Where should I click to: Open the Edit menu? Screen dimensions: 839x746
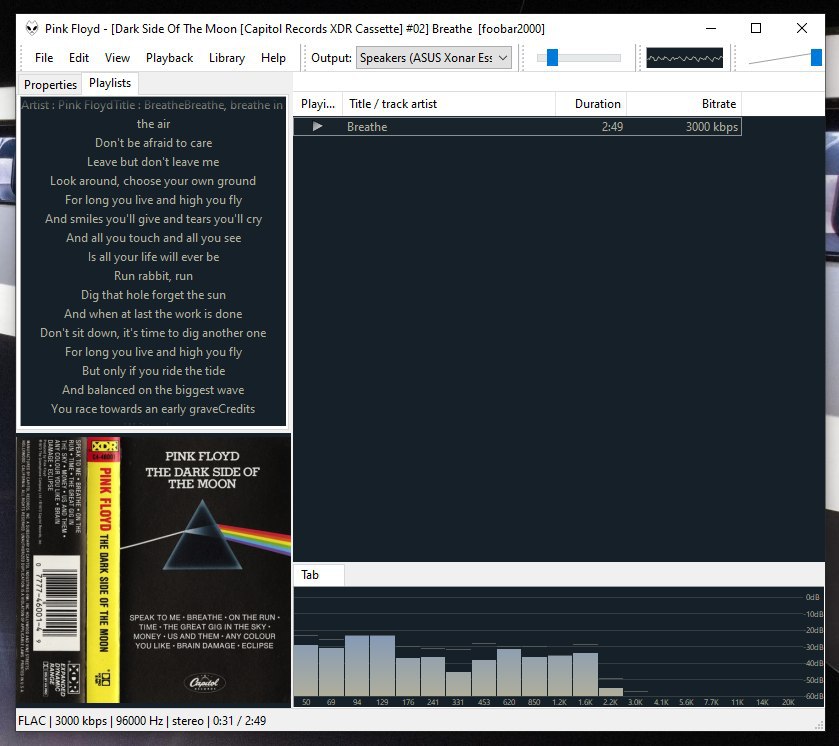pos(79,58)
